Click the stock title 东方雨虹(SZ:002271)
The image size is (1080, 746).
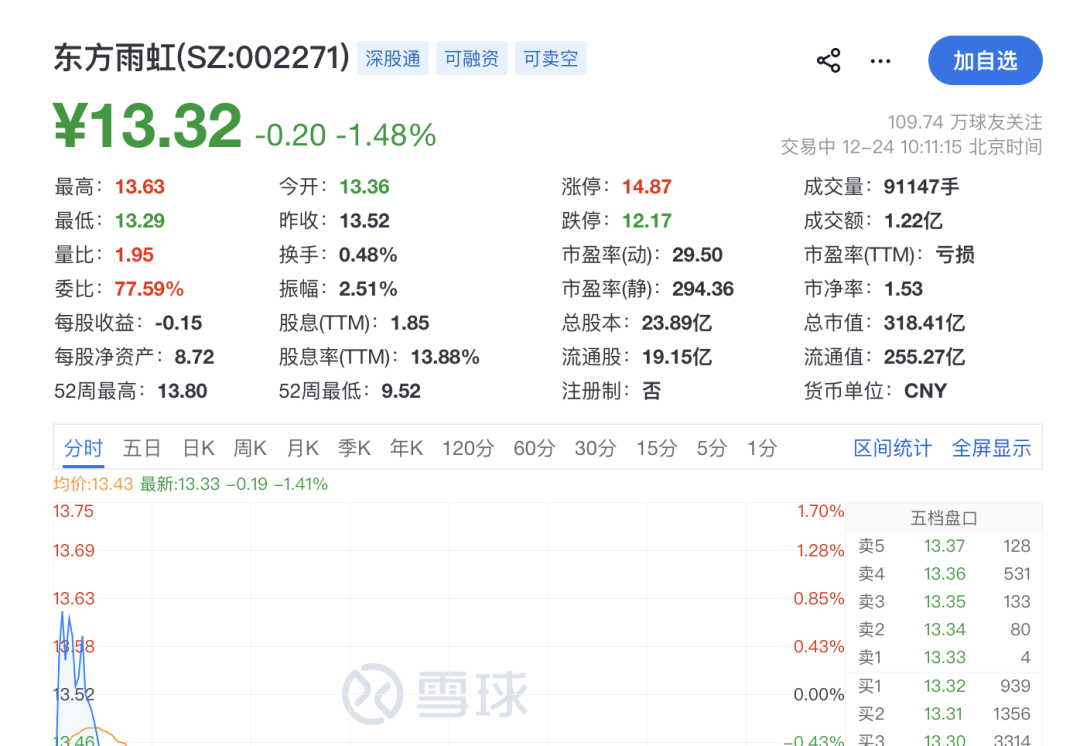pyautogui.click(x=202, y=58)
